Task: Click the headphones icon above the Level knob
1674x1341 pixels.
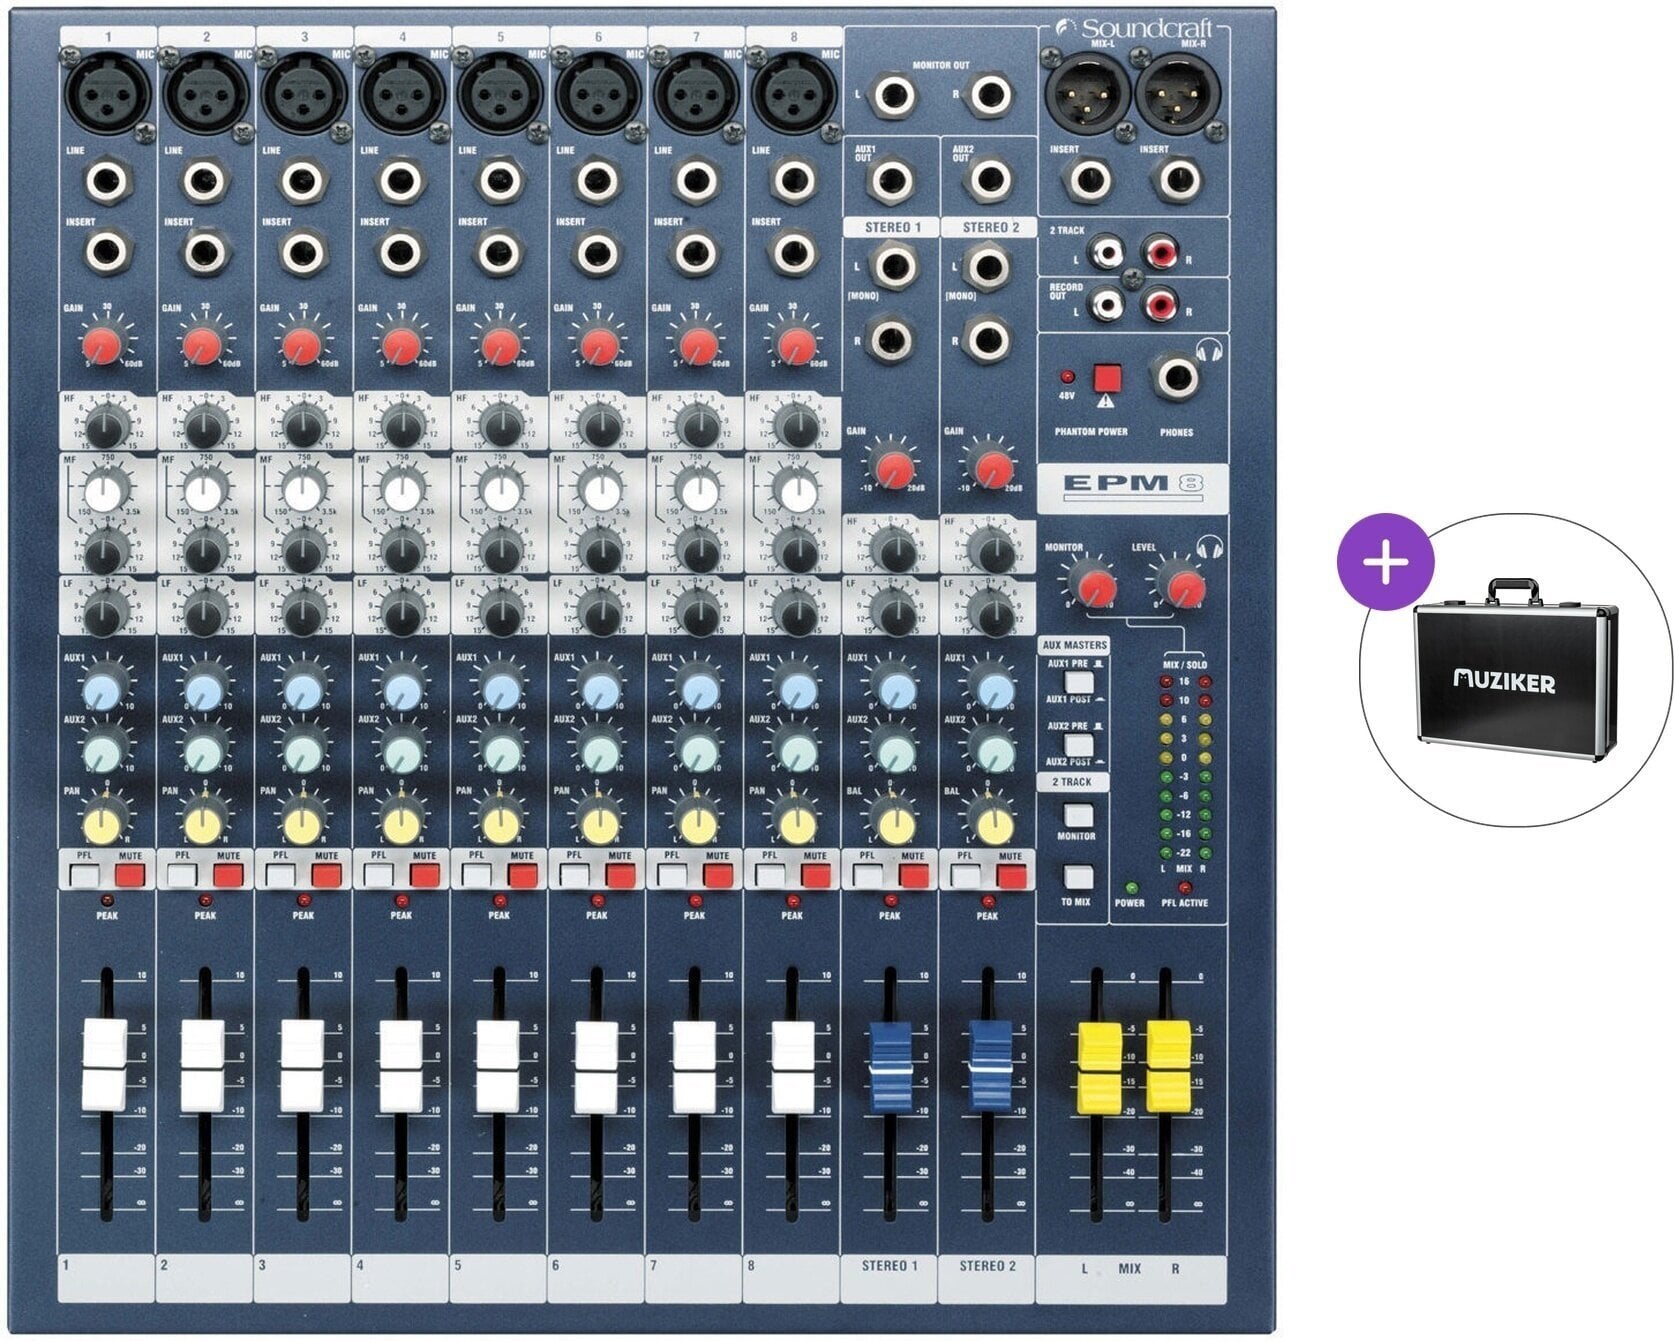Action: (1211, 546)
